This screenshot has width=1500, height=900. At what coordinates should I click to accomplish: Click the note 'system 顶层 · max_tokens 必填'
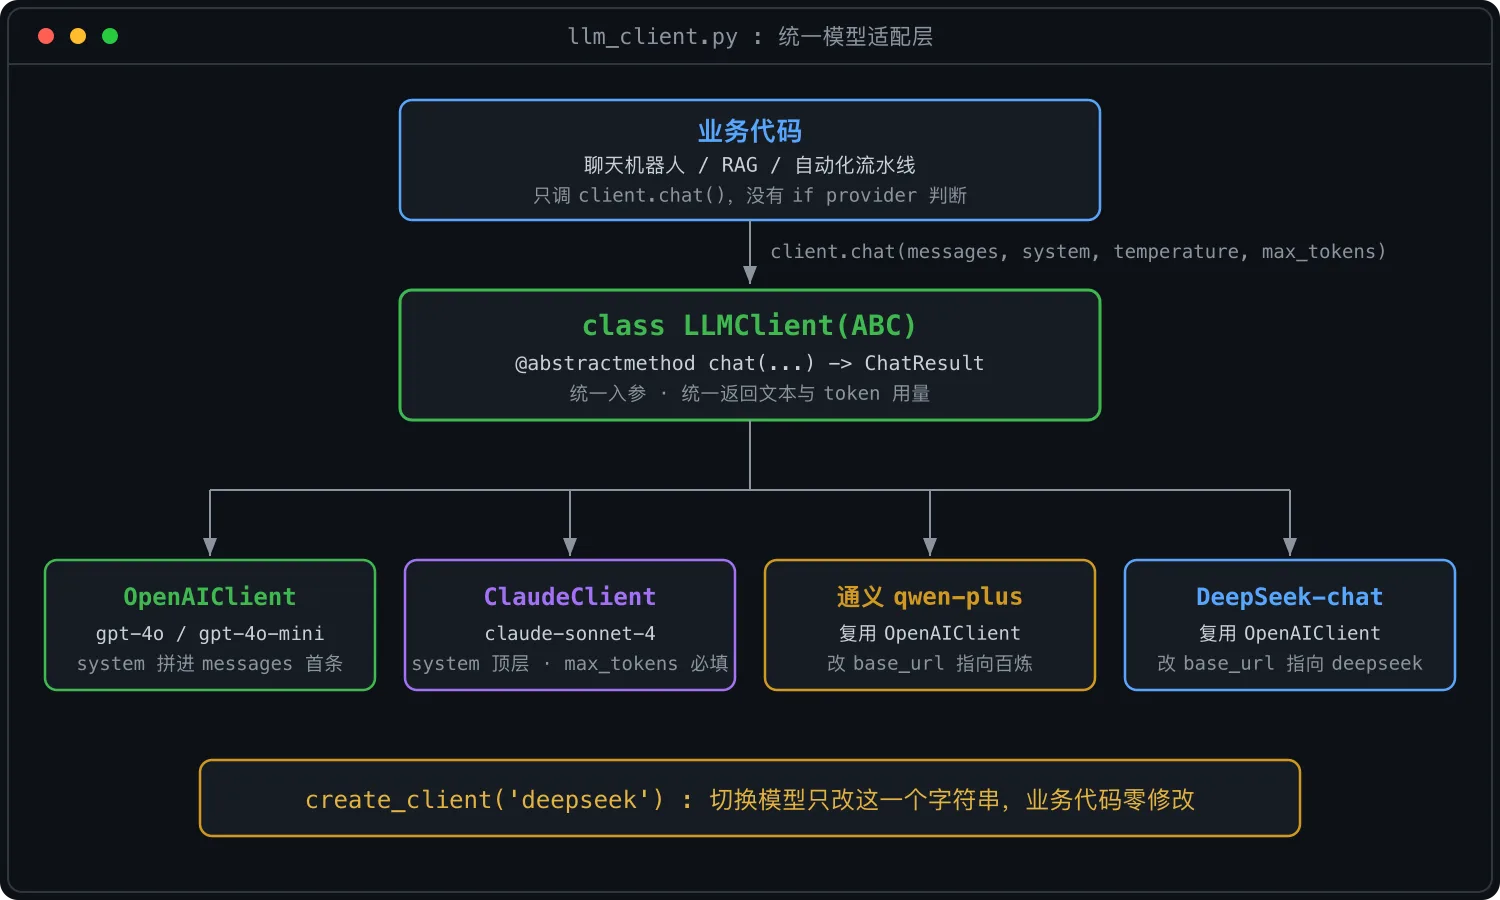coord(570,663)
